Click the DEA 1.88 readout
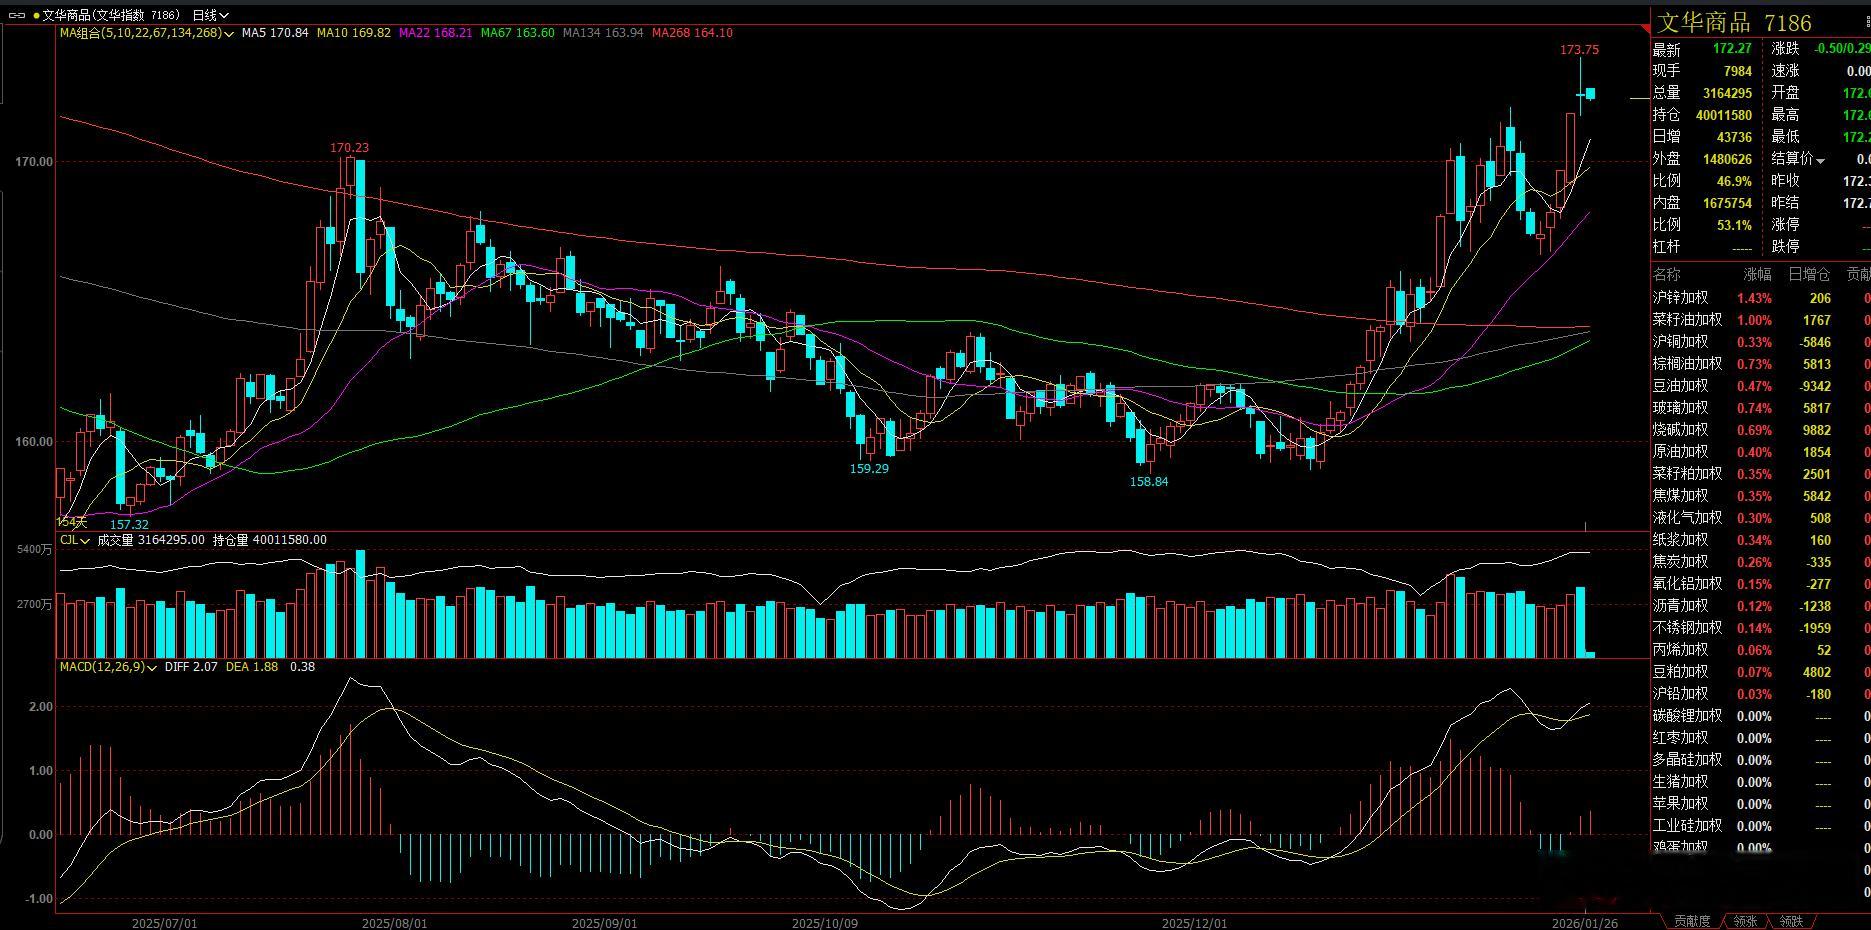Viewport: 1871px width, 930px height. [x=252, y=667]
